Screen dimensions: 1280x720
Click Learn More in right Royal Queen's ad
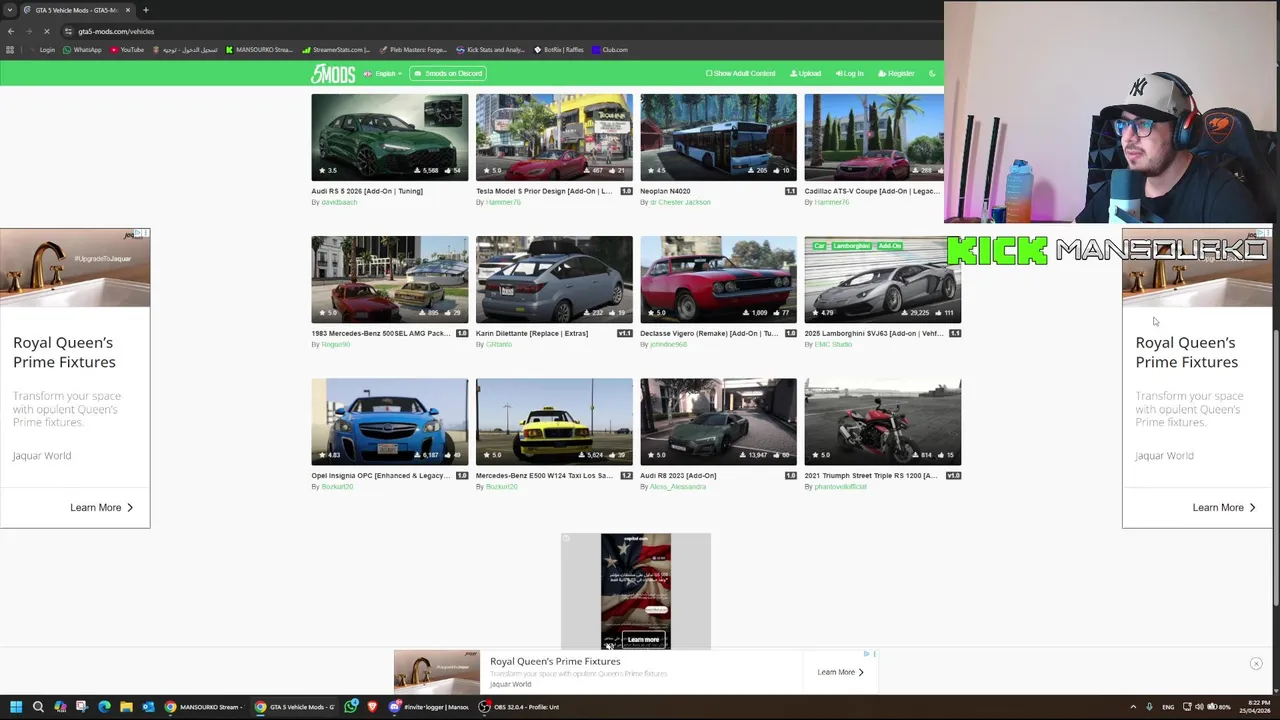tap(1223, 507)
